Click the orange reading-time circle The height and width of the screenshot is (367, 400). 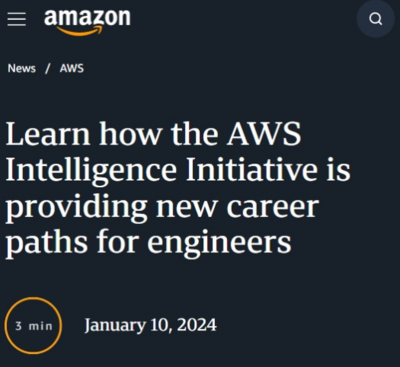33,326
